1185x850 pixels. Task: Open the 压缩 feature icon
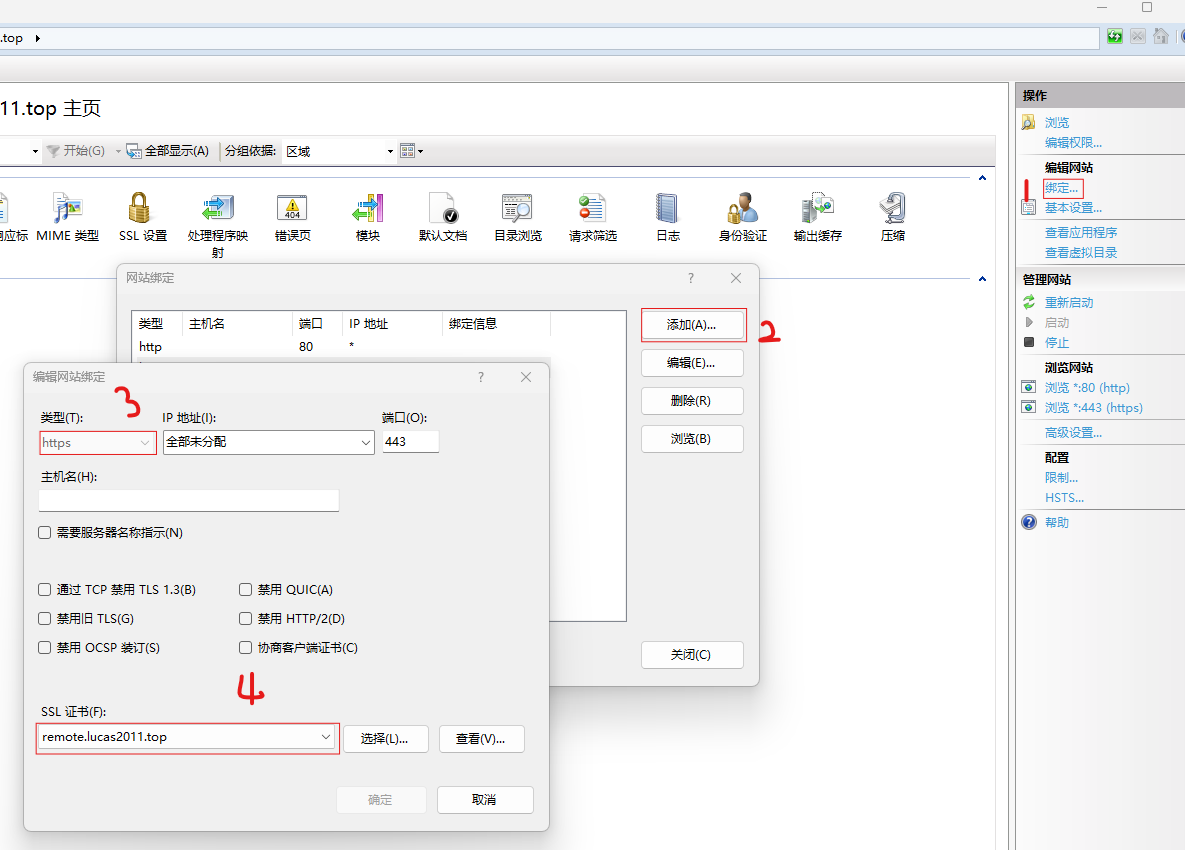[892, 209]
